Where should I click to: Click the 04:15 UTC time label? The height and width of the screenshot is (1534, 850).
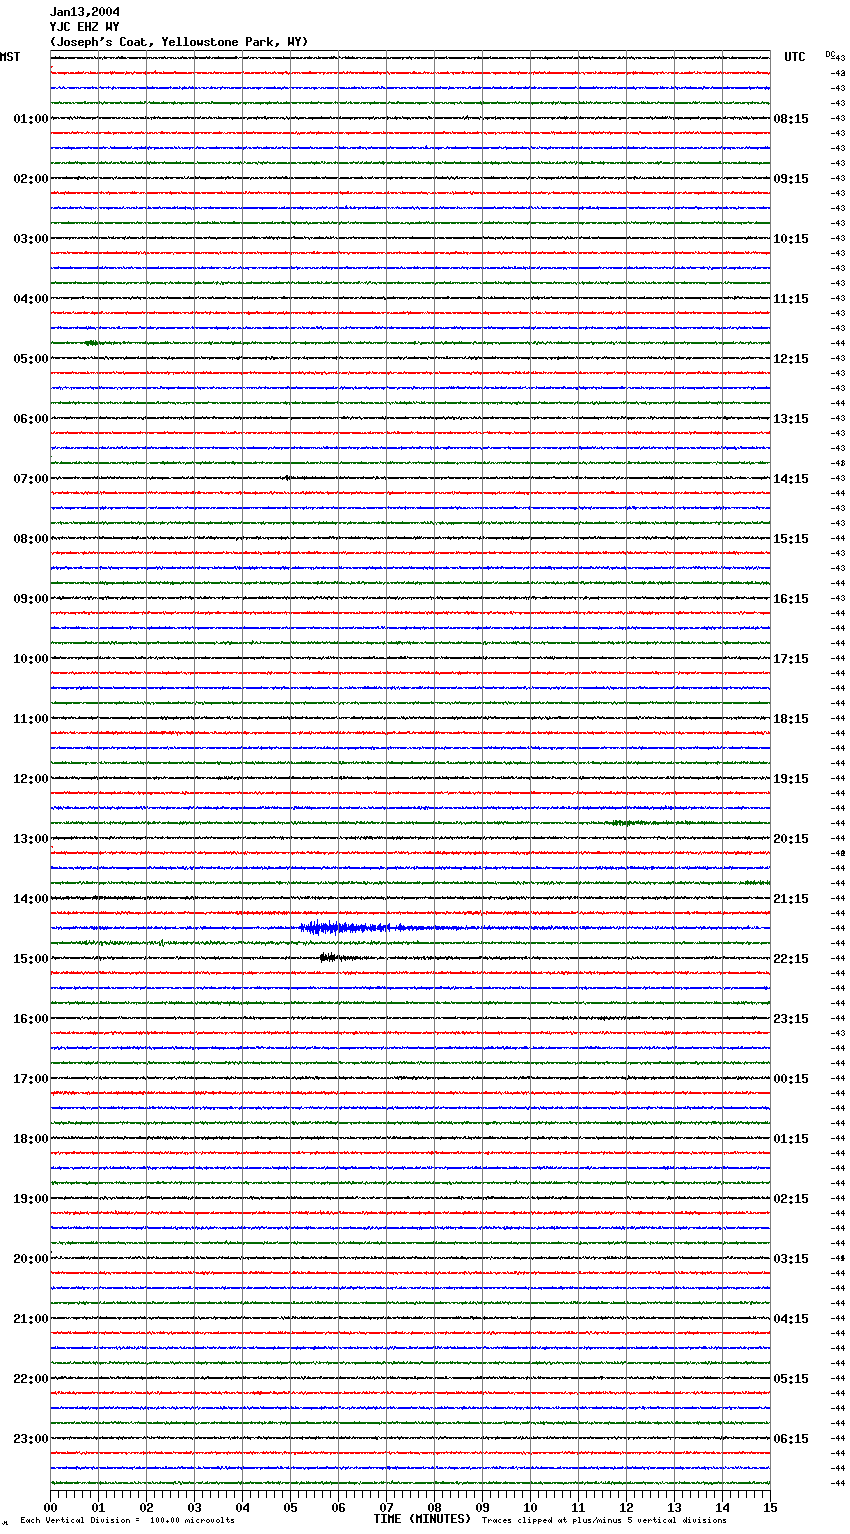791,1319
